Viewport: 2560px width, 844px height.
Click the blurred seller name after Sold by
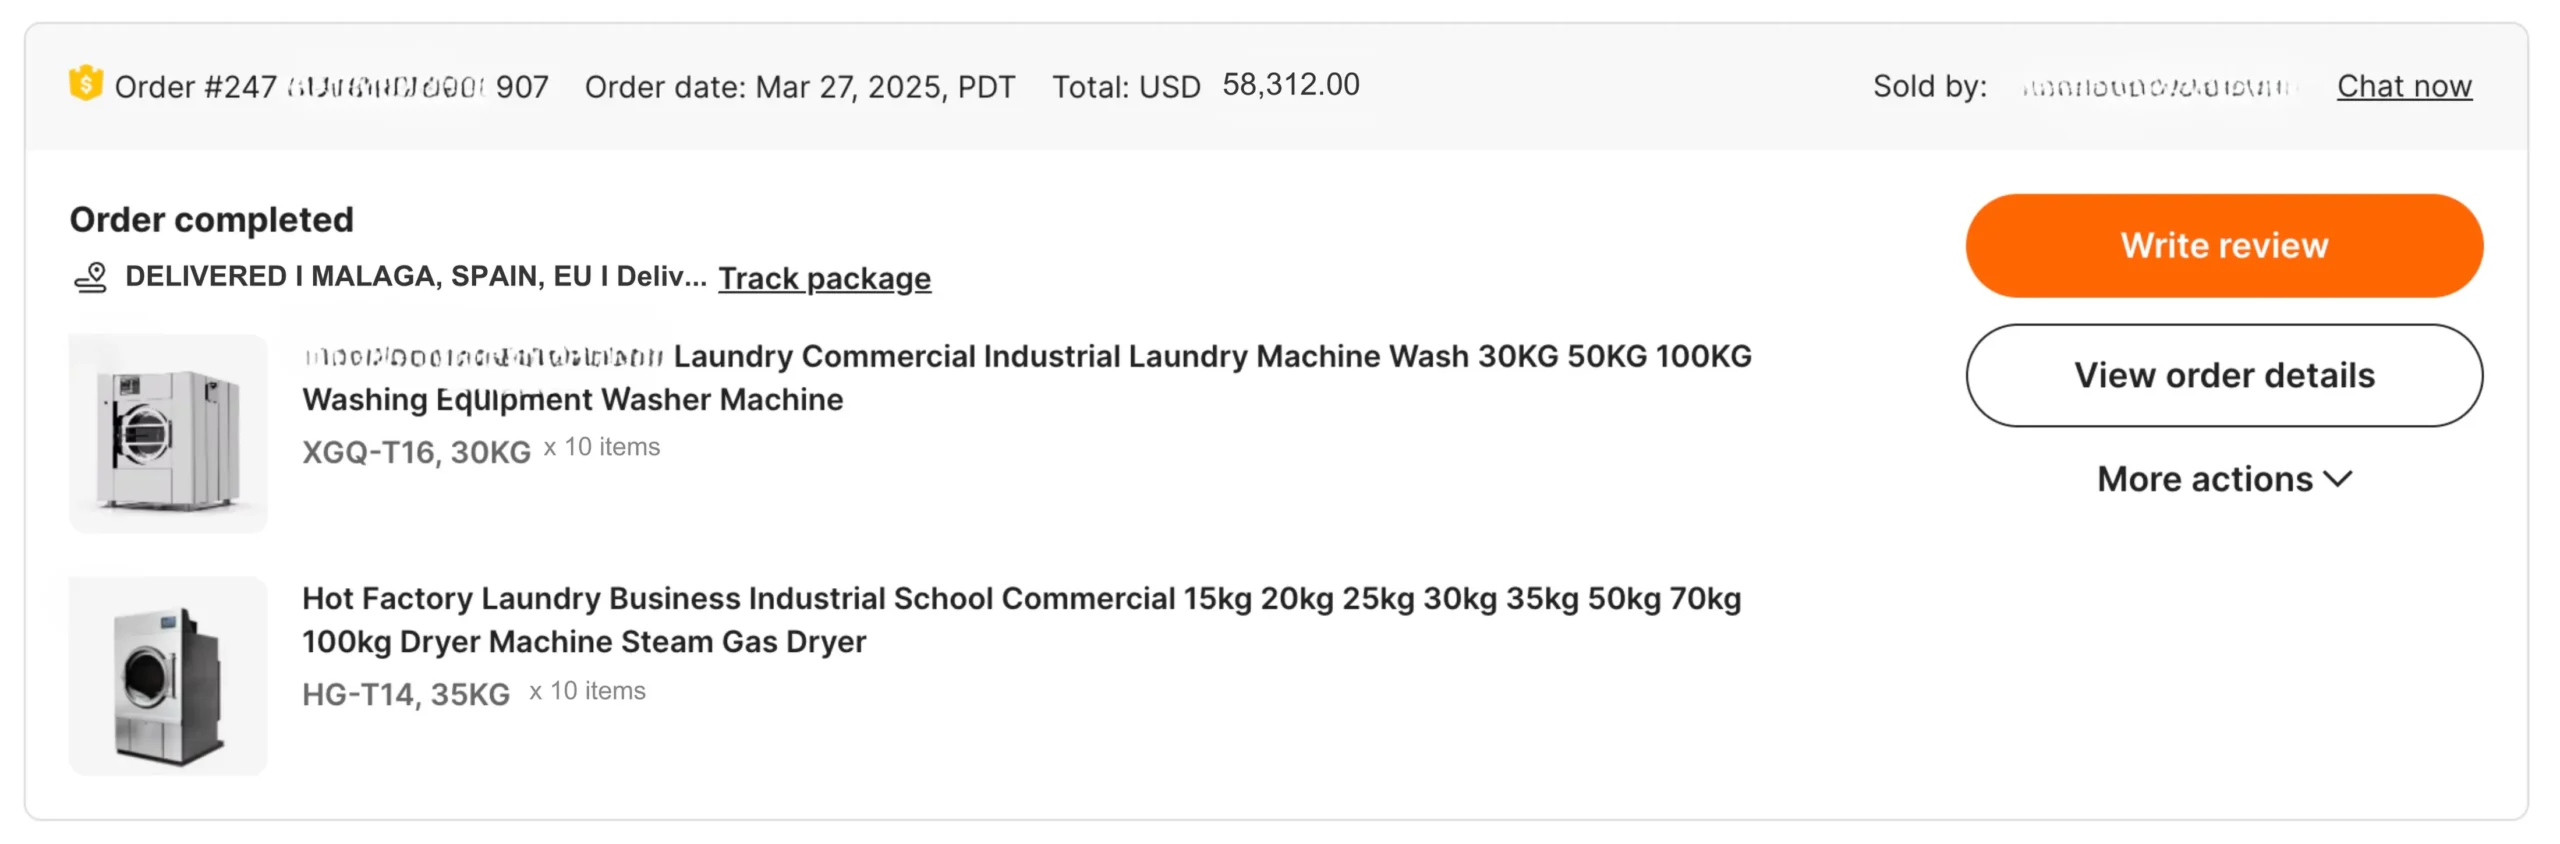click(2160, 87)
